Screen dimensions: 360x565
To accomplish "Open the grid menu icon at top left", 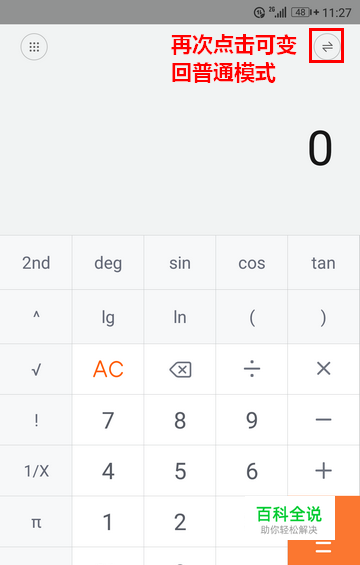I will (x=34, y=47).
